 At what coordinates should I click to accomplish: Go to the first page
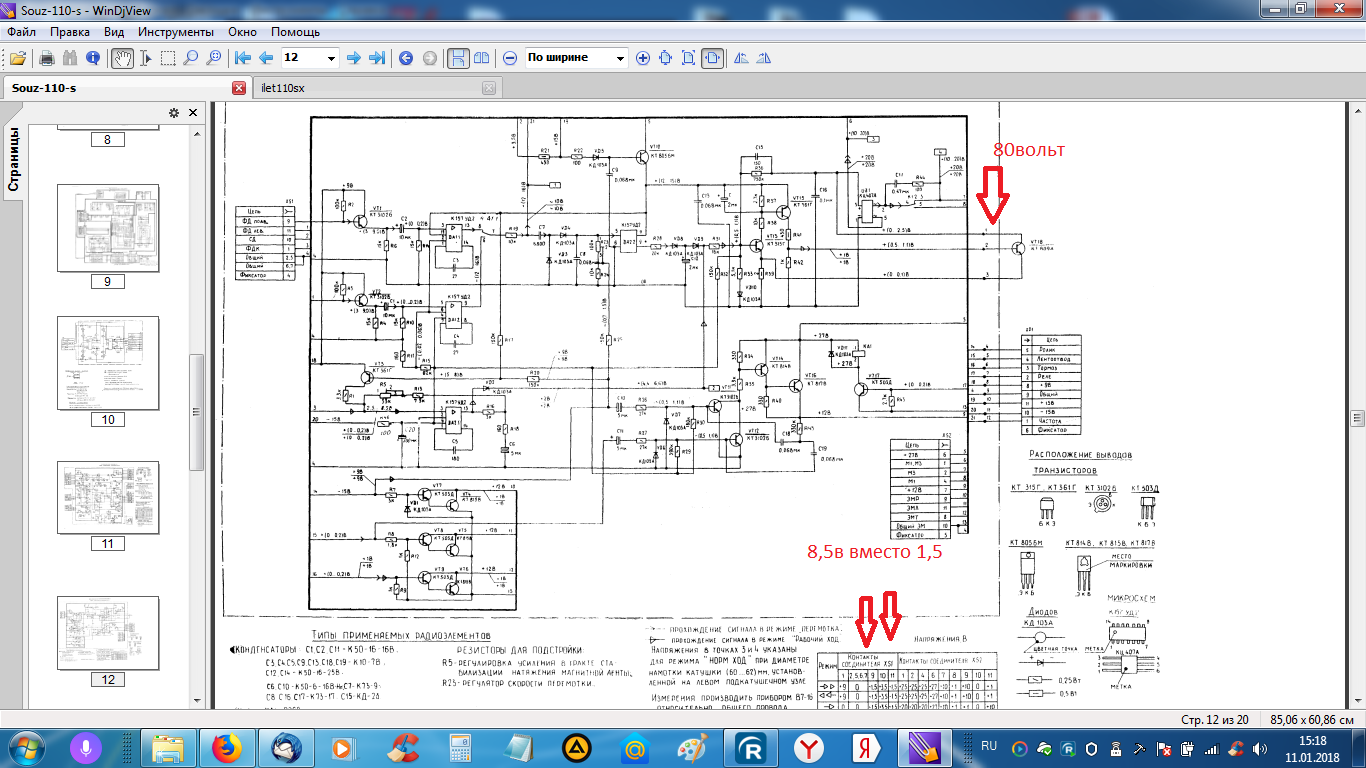(243, 58)
